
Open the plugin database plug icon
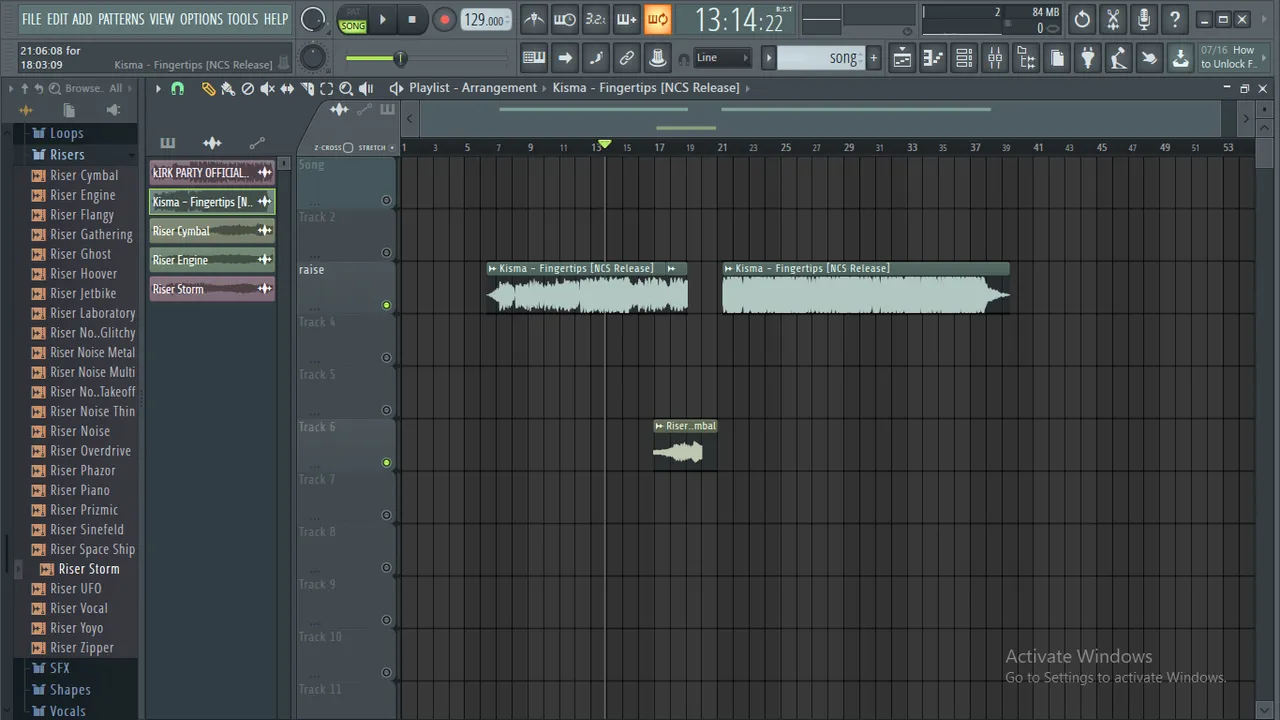click(x=1088, y=58)
